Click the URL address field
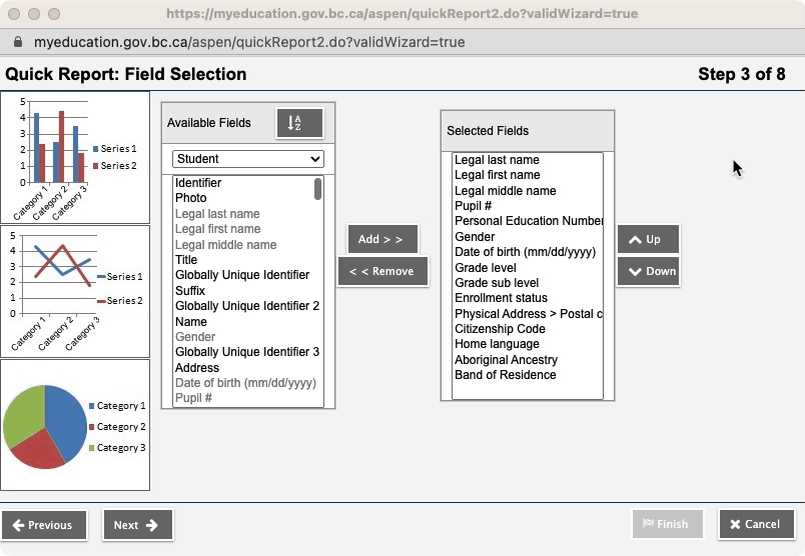The height and width of the screenshot is (556, 805). coord(250,42)
